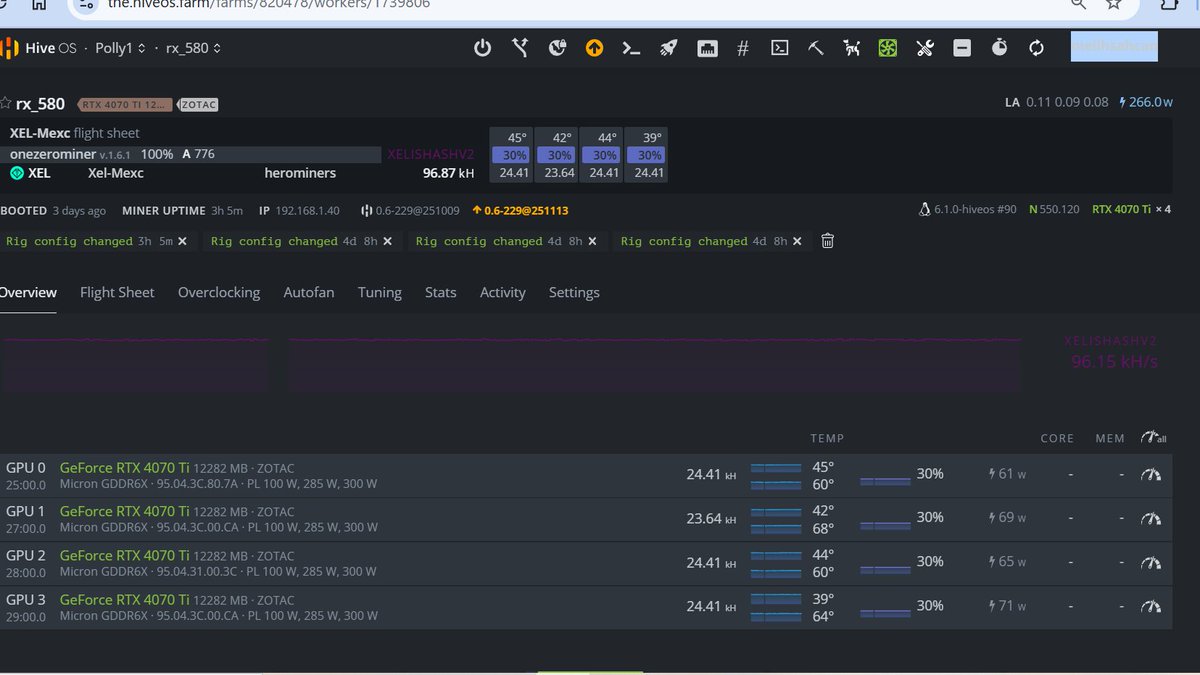Screen dimensions: 1200x675
Task: Click the orange upgrade arrow icon
Action: (x=594, y=47)
